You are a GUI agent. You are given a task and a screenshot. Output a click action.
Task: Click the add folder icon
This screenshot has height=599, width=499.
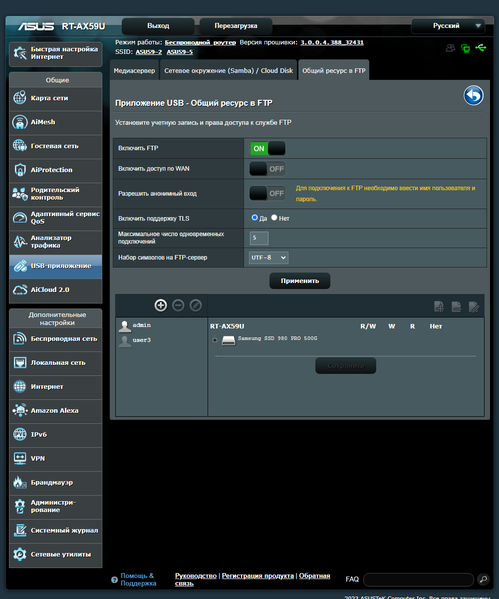(439, 306)
